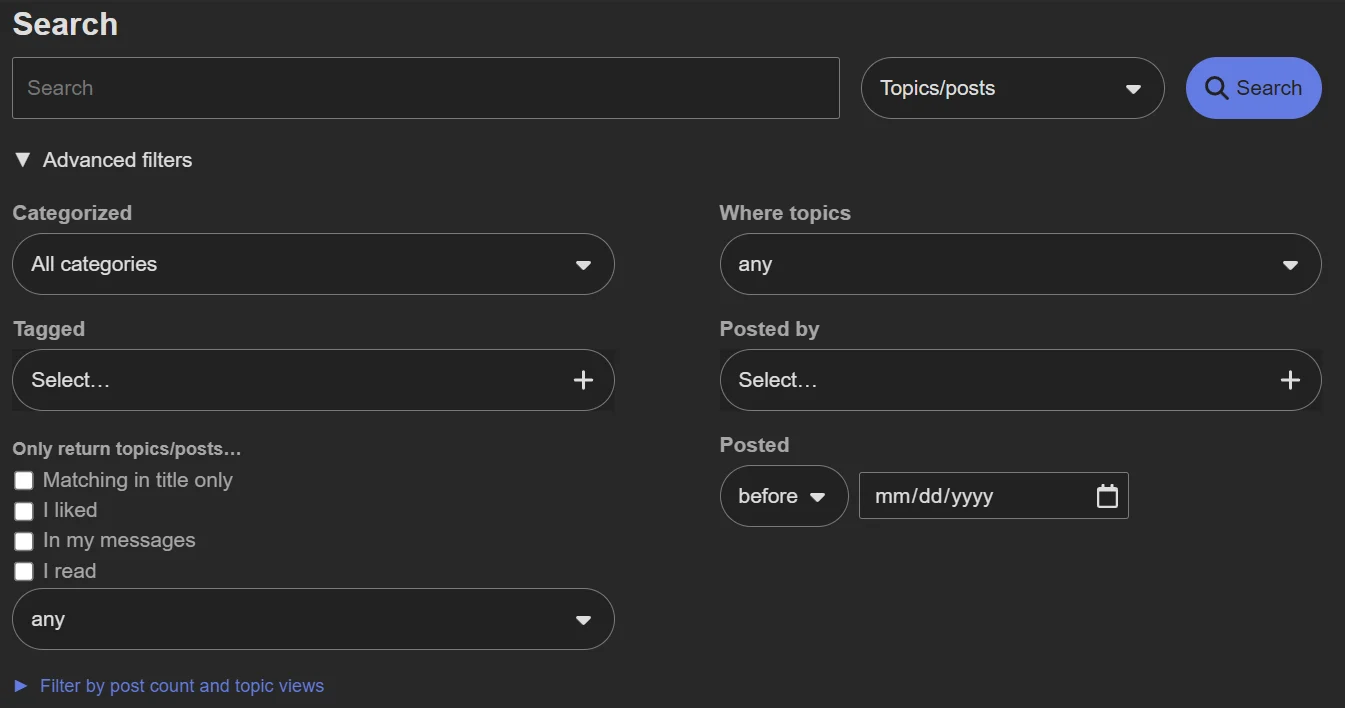Image resolution: width=1345 pixels, height=708 pixels.
Task: Open the Tagged Select… field
Action: [313, 380]
